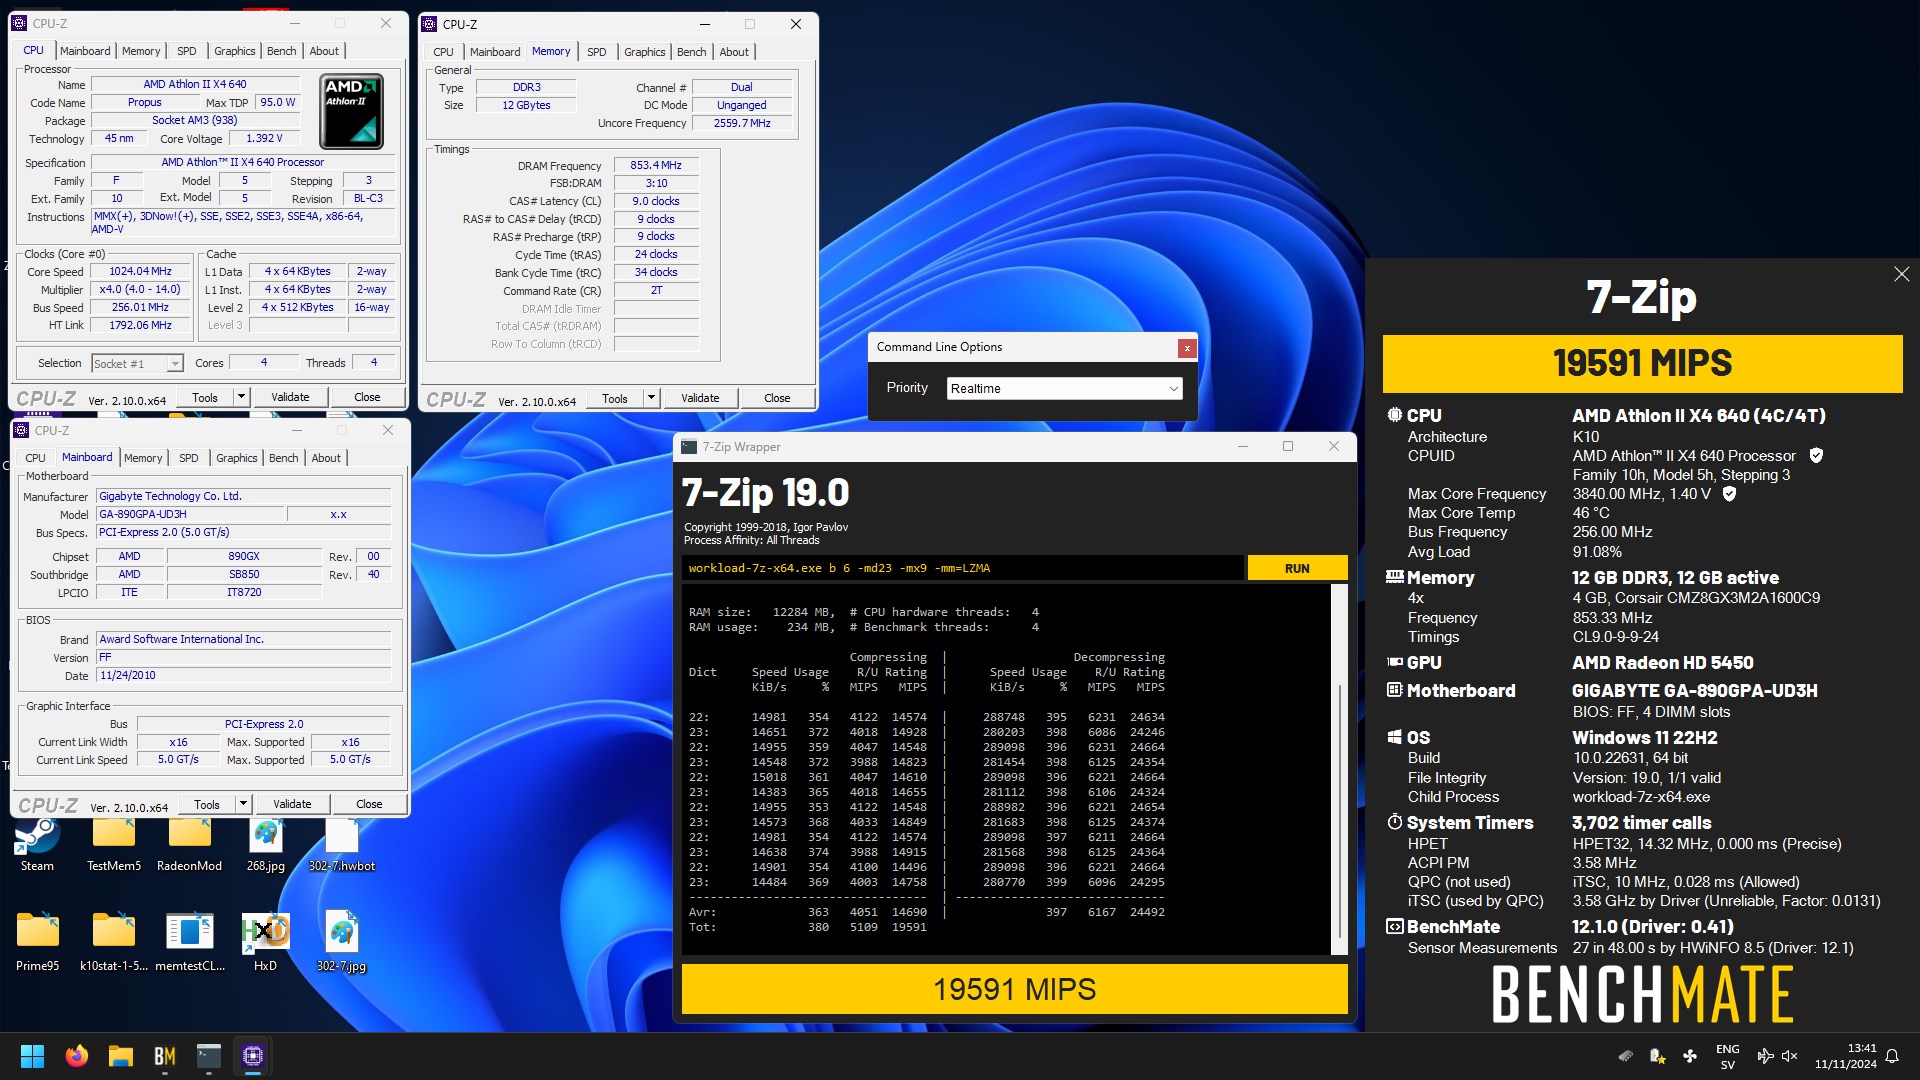Click Validate in the CPU window

click(290, 397)
